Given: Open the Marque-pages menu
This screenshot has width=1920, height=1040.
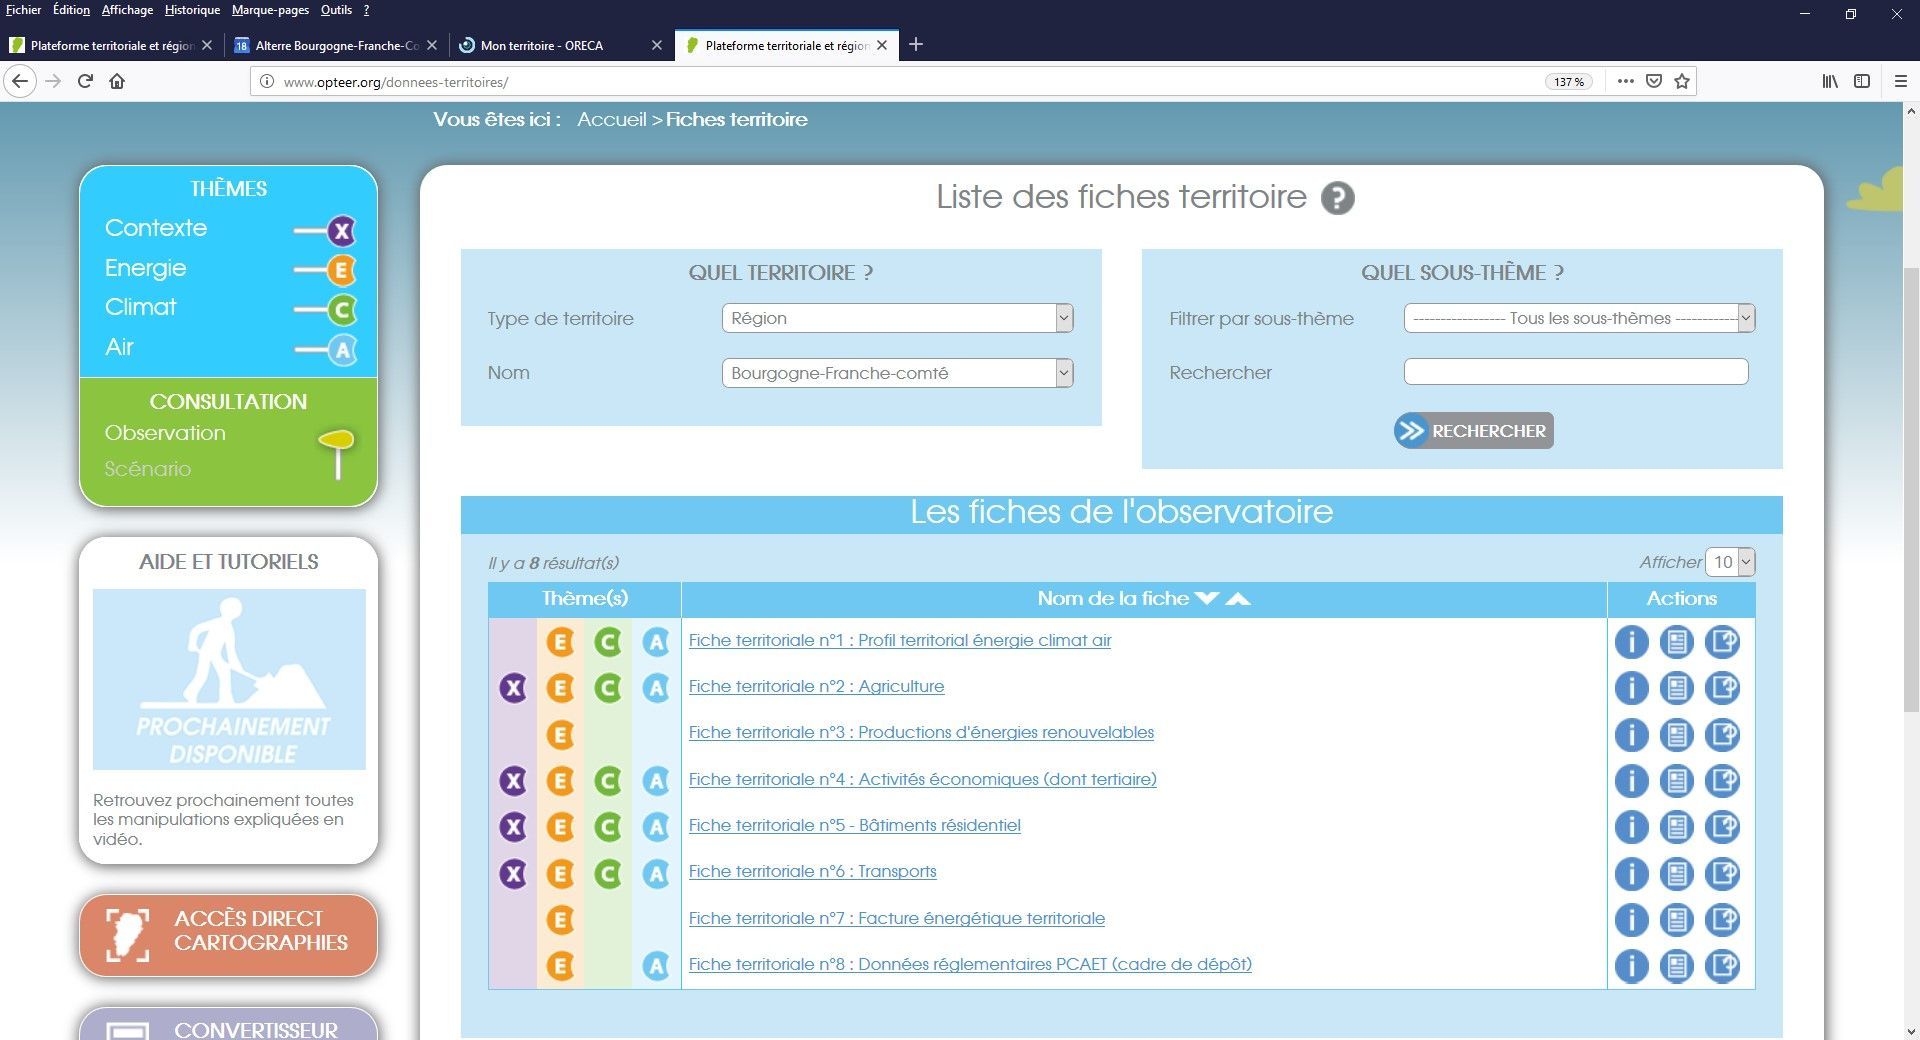Looking at the screenshot, I should (x=270, y=10).
